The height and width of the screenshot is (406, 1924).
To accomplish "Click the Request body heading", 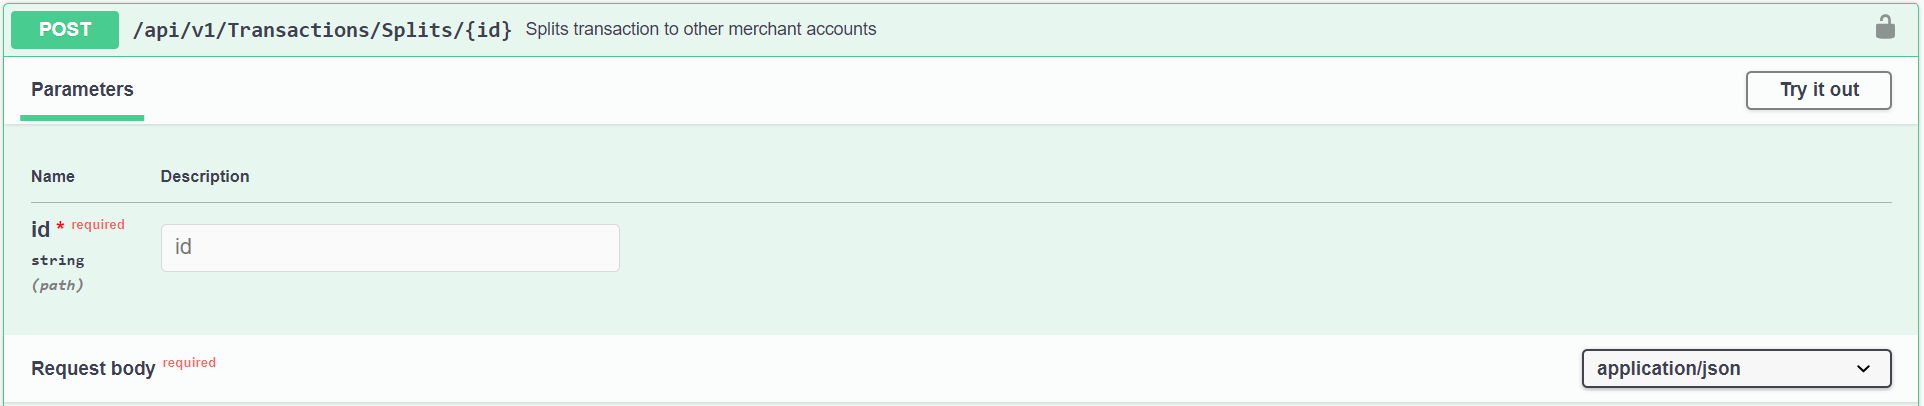I will click(x=93, y=368).
